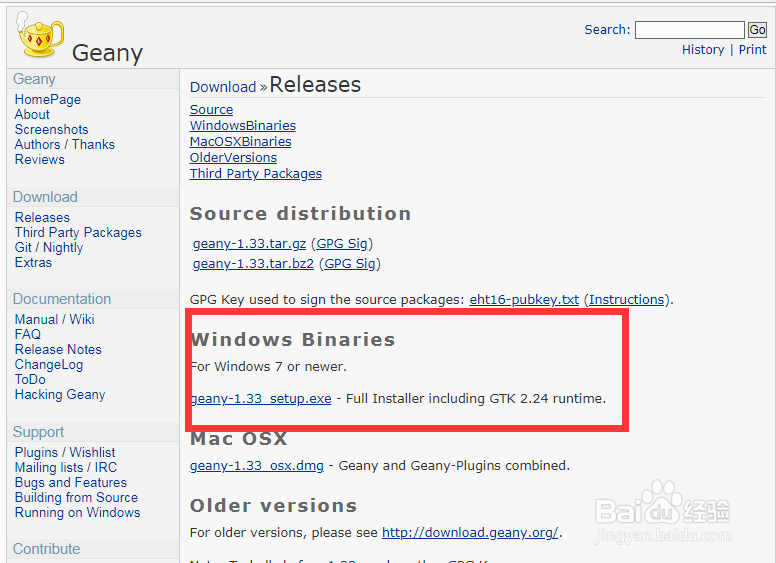Viewport: 776px width, 563px height.
Task: Jump to WindowsBinaries anchor link
Action: 242,126
